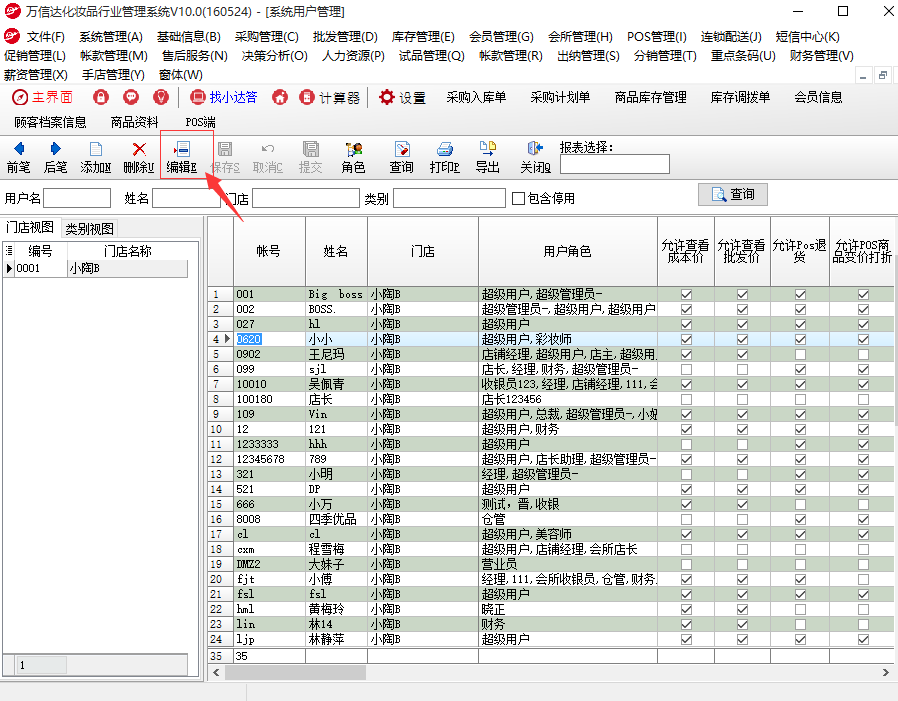Switch to 类别视图 tab
This screenshot has height=701, width=898.
[89, 229]
